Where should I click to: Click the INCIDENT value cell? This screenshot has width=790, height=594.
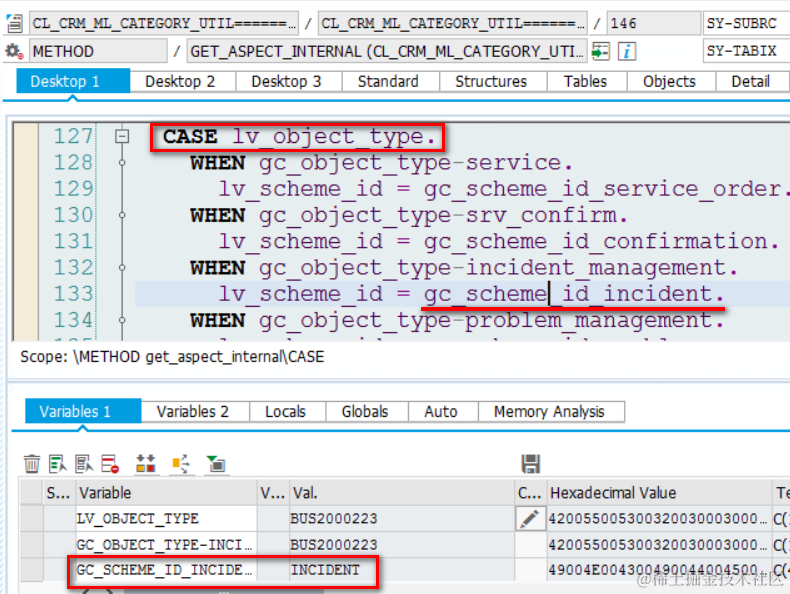click(402, 570)
